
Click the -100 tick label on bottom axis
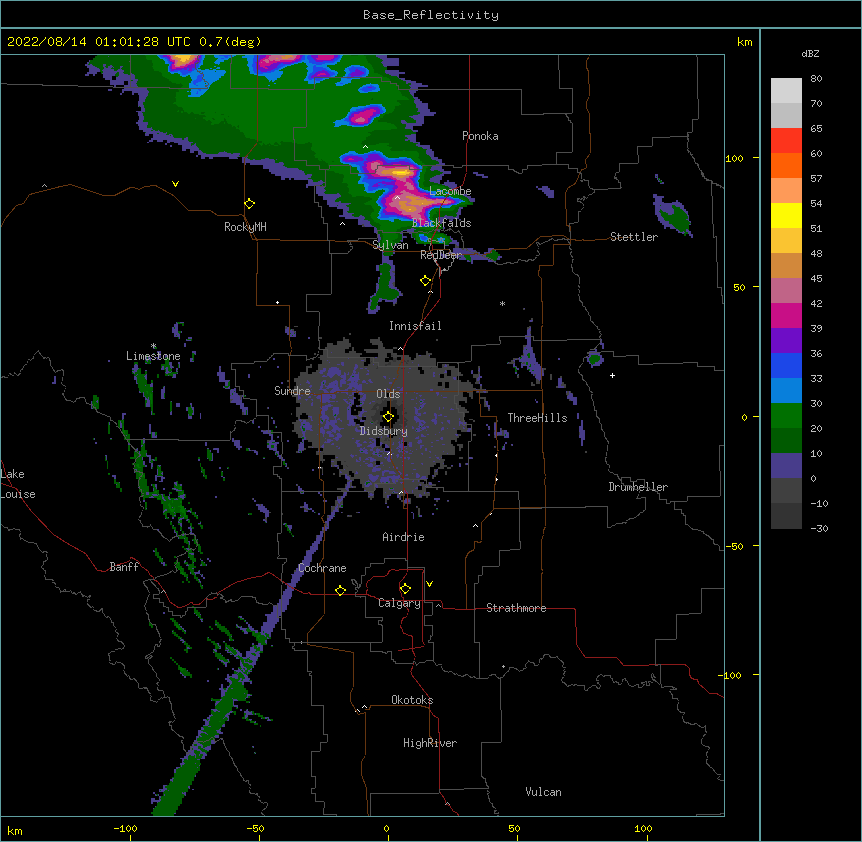[125, 828]
